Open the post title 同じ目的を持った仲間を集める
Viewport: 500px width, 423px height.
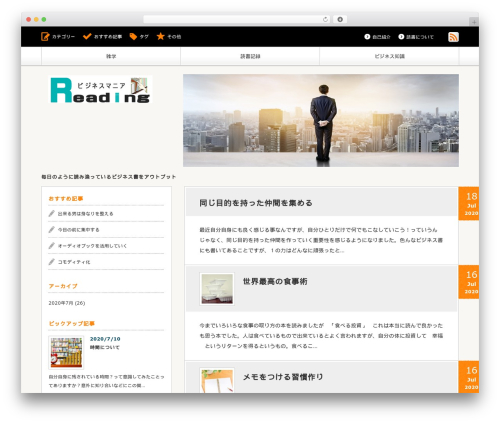(256, 203)
